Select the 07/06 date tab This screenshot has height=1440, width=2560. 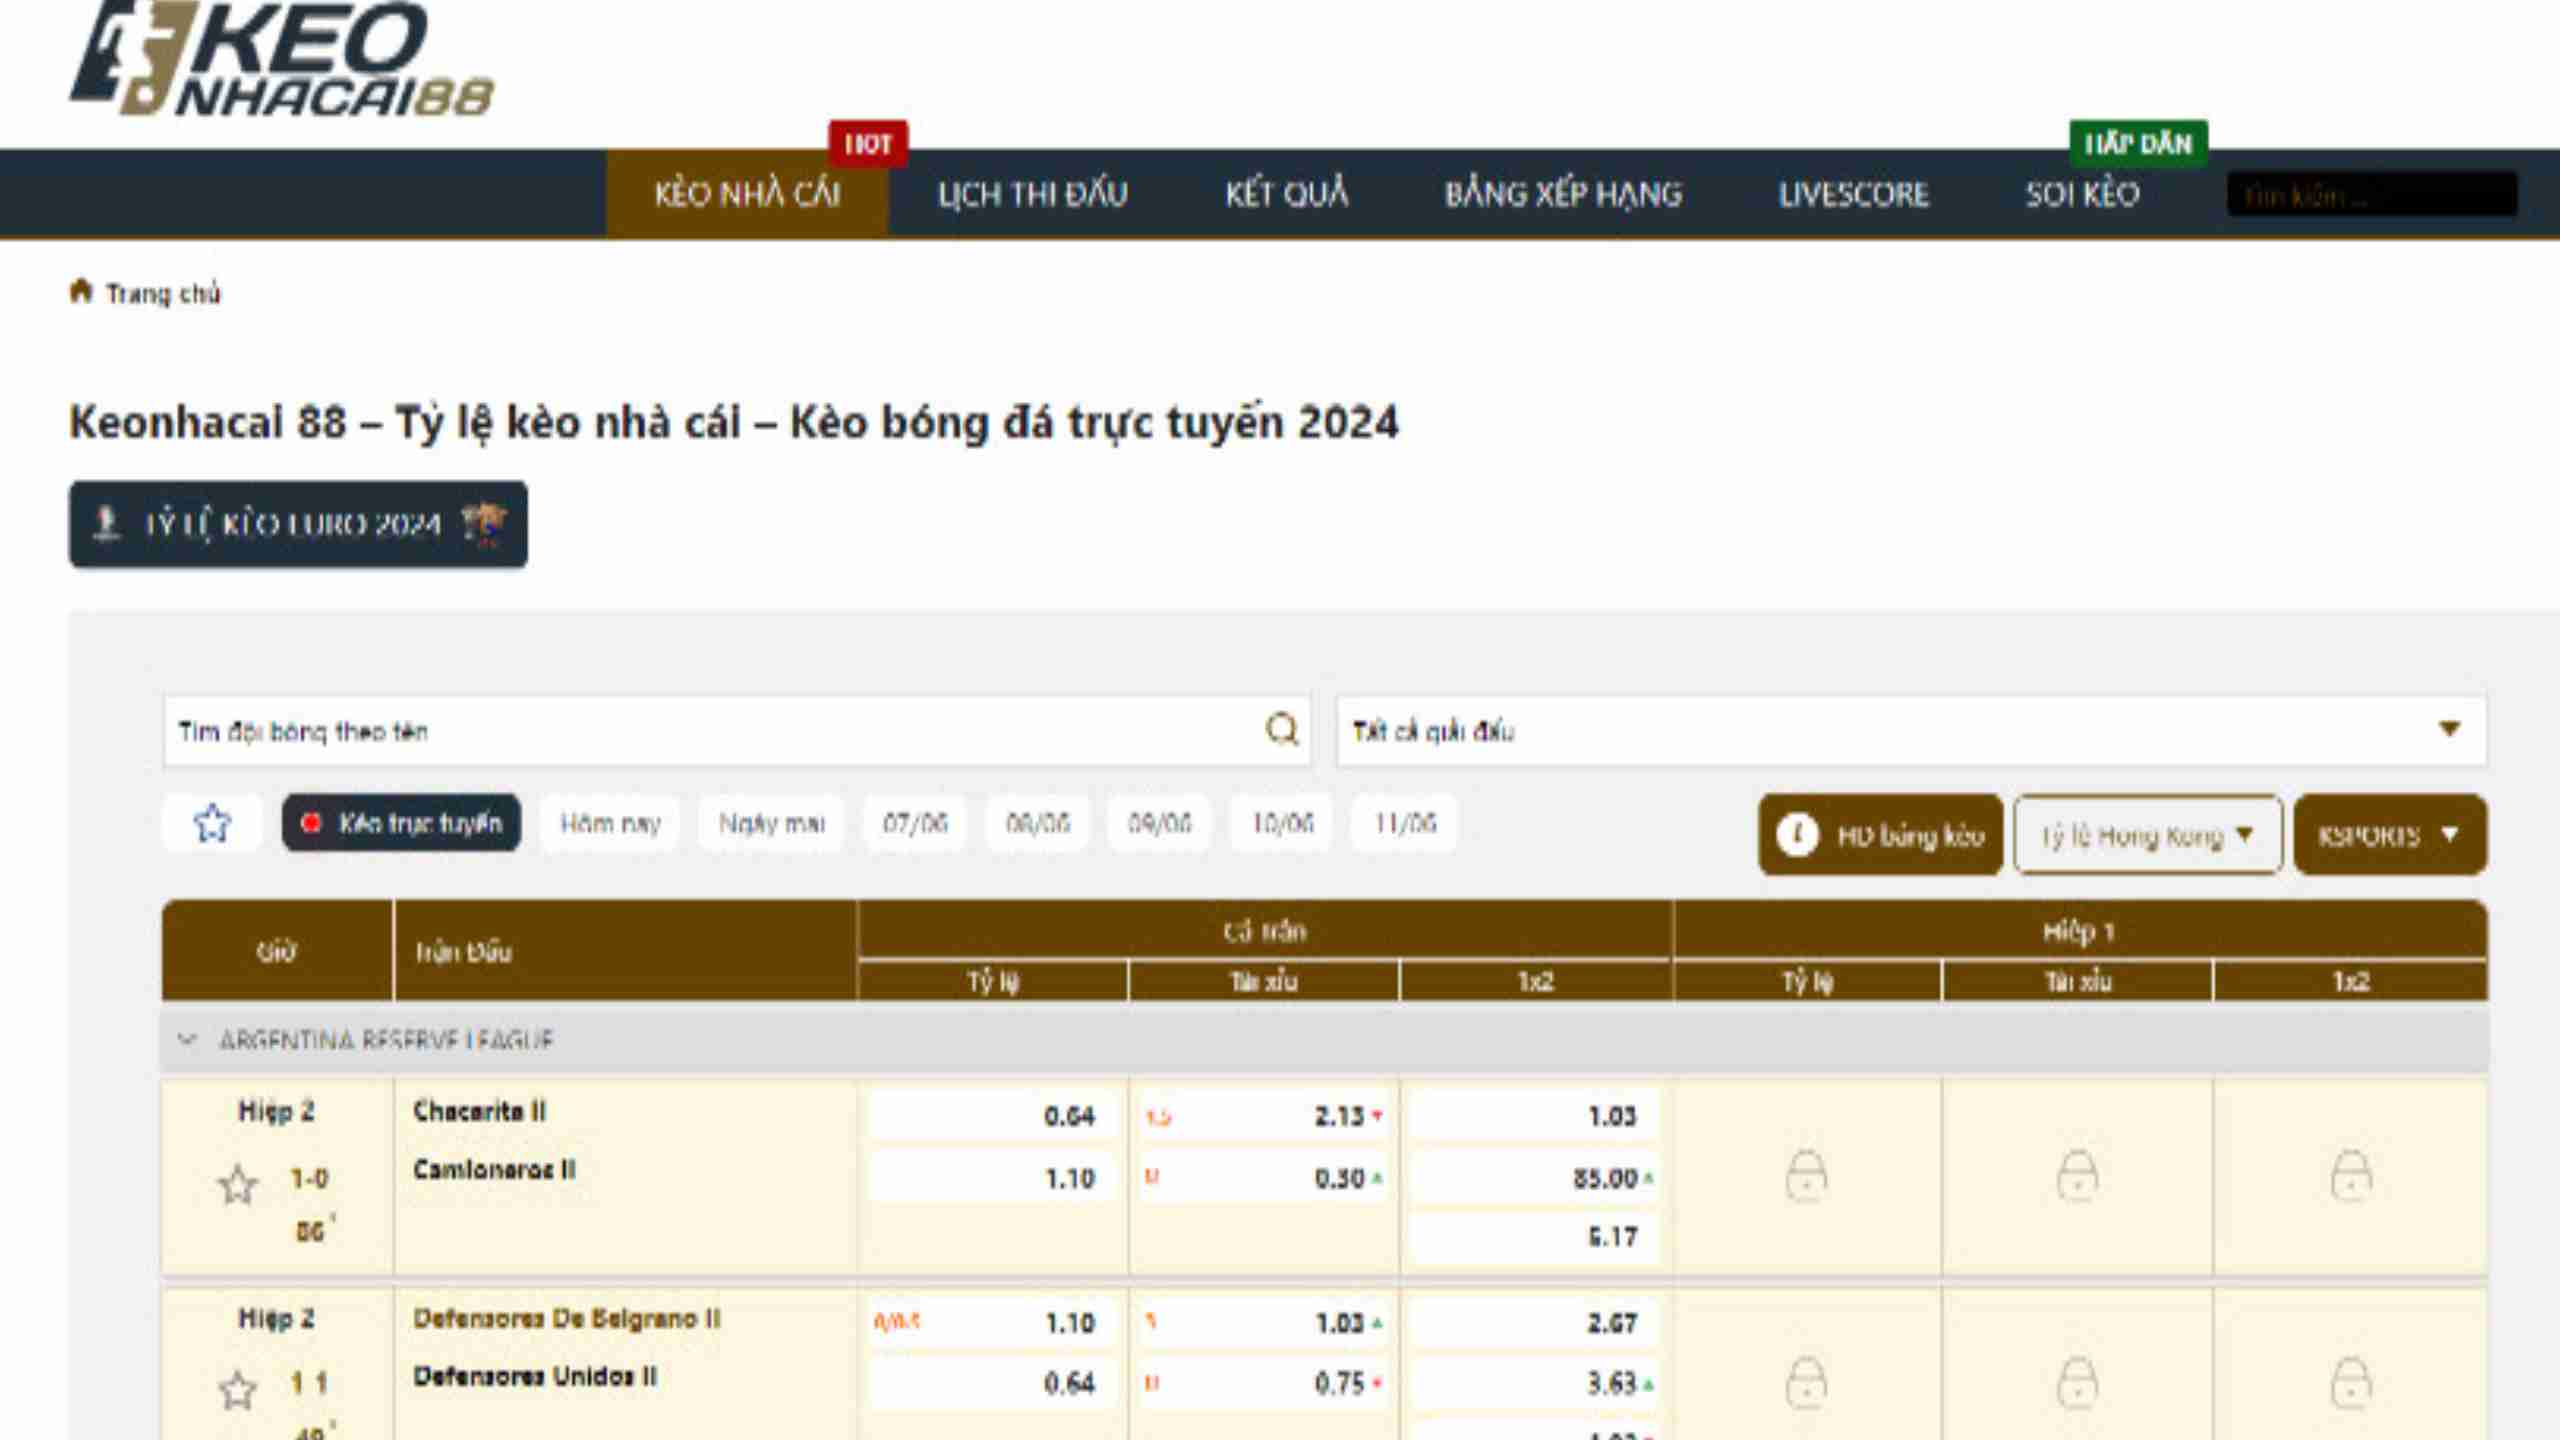coord(914,823)
